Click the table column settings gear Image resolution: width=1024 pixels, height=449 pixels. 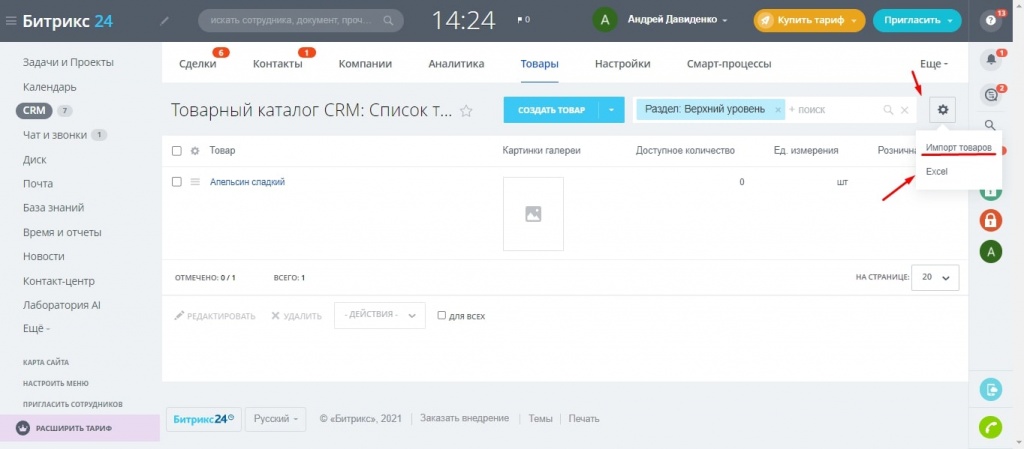coord(195,151)
